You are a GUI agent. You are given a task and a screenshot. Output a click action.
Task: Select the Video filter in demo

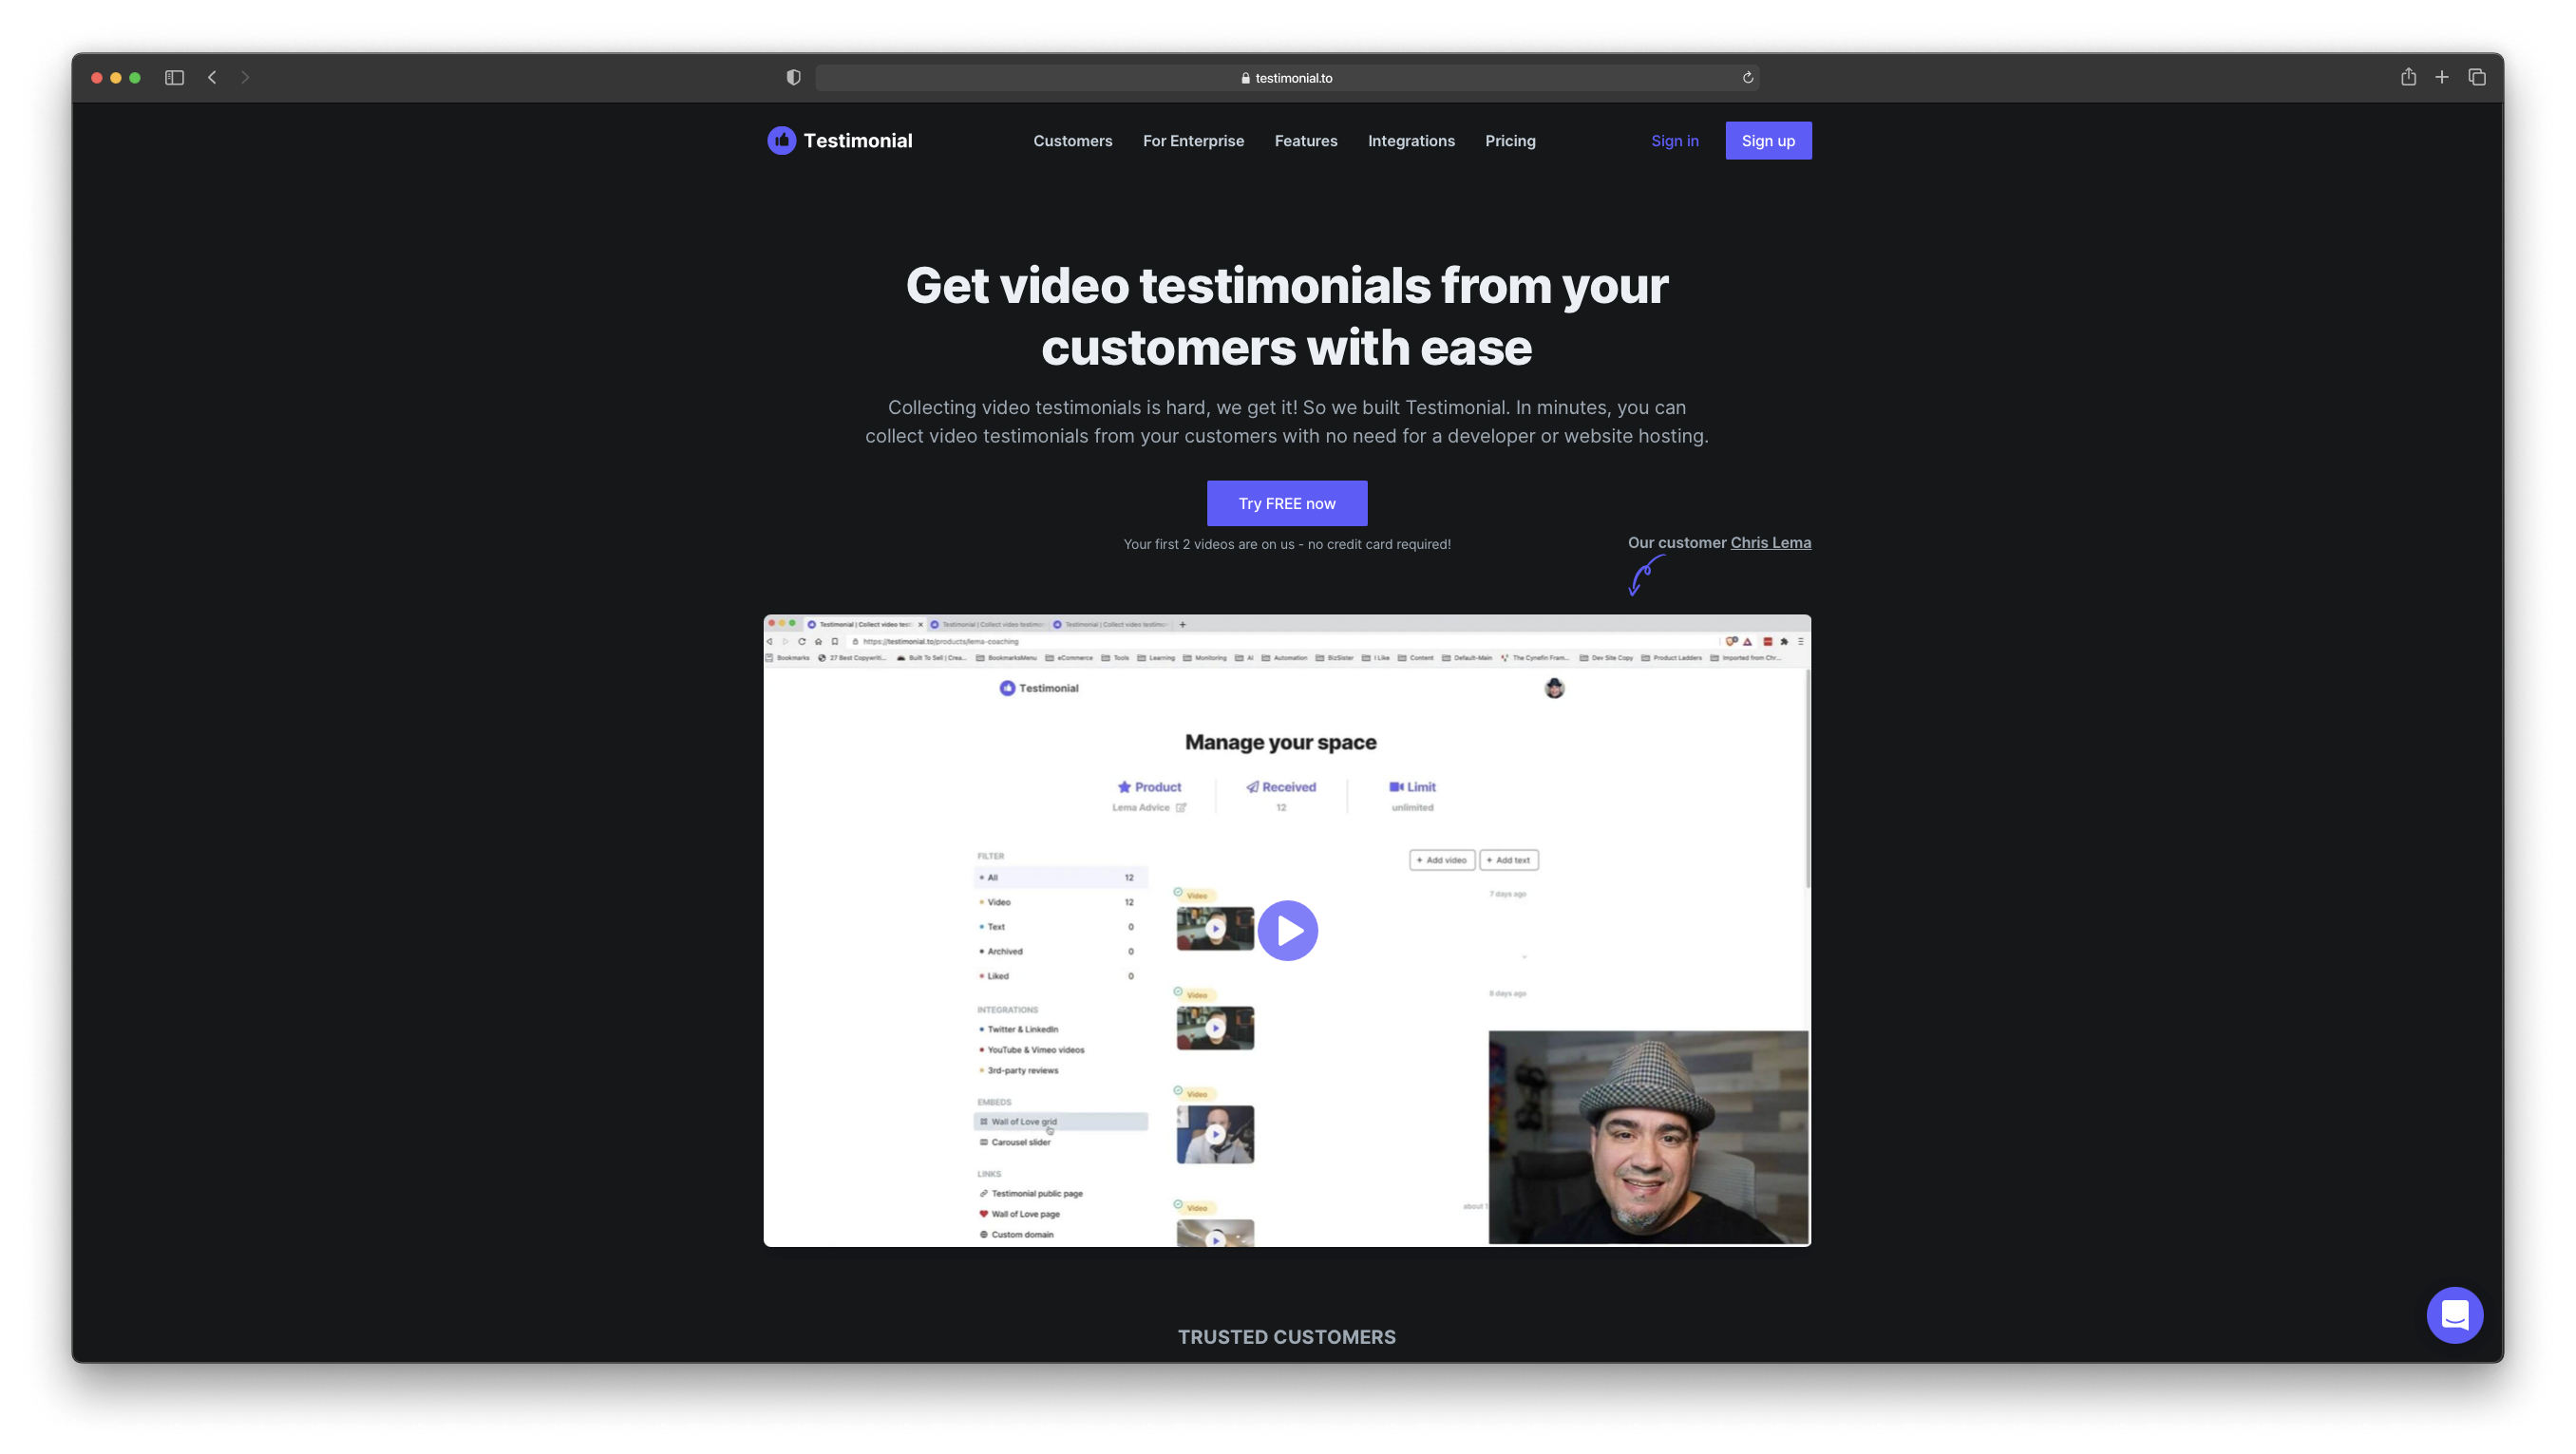1060,902
